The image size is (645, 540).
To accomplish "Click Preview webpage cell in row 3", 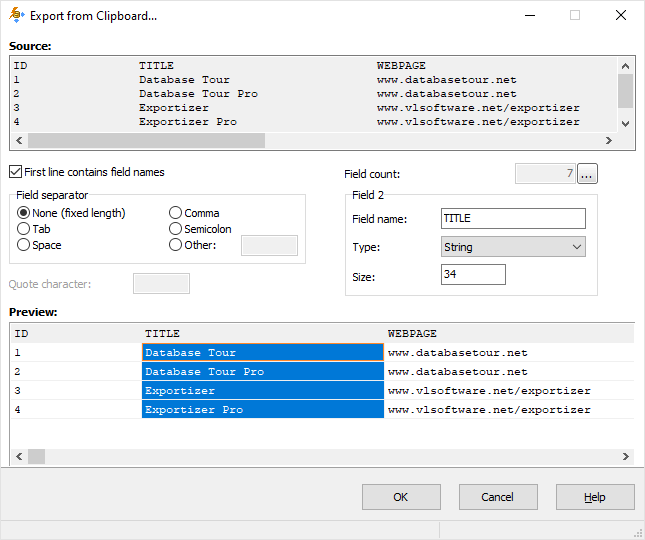I will coord(509,390).
